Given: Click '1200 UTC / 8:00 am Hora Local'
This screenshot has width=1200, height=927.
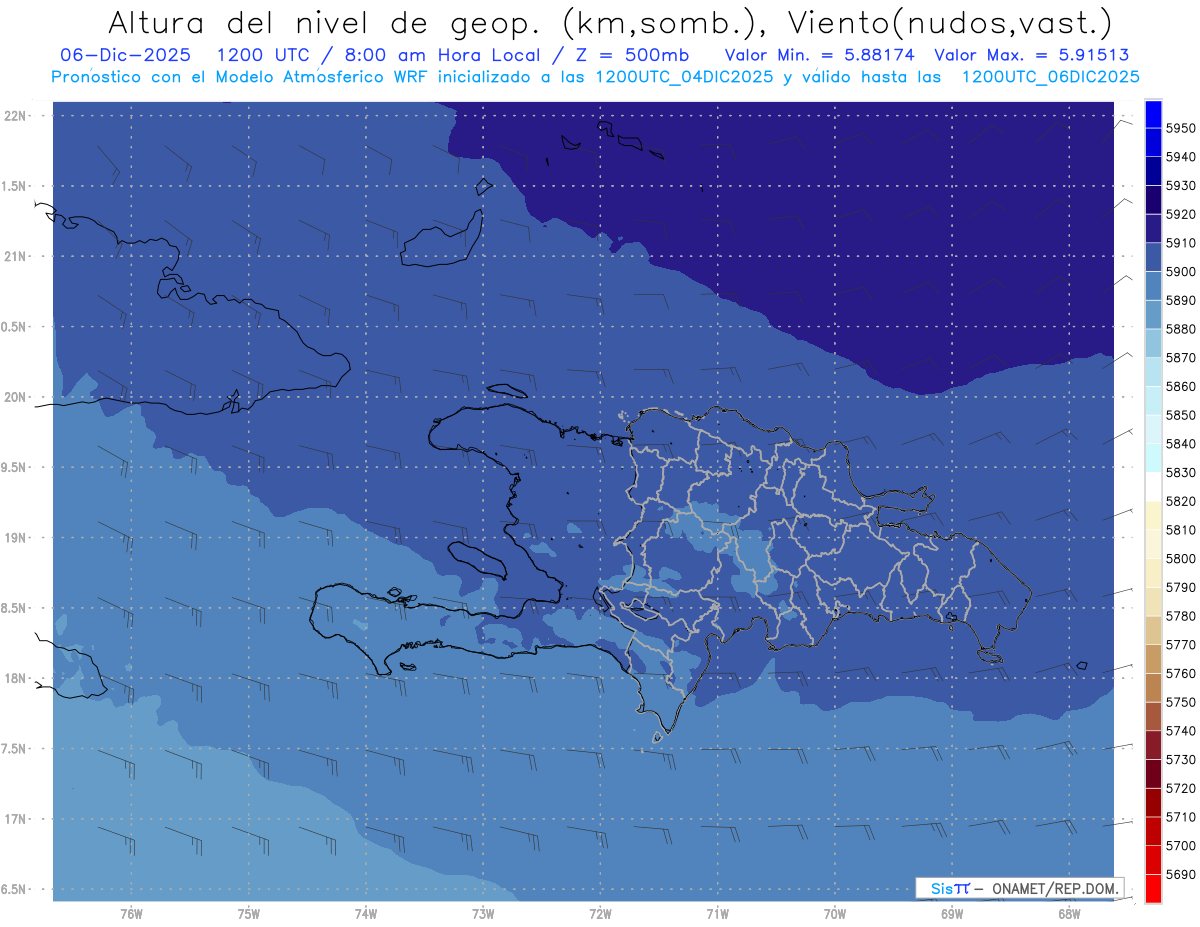Looking at the screenshot, I should click(x=377, y=56).
